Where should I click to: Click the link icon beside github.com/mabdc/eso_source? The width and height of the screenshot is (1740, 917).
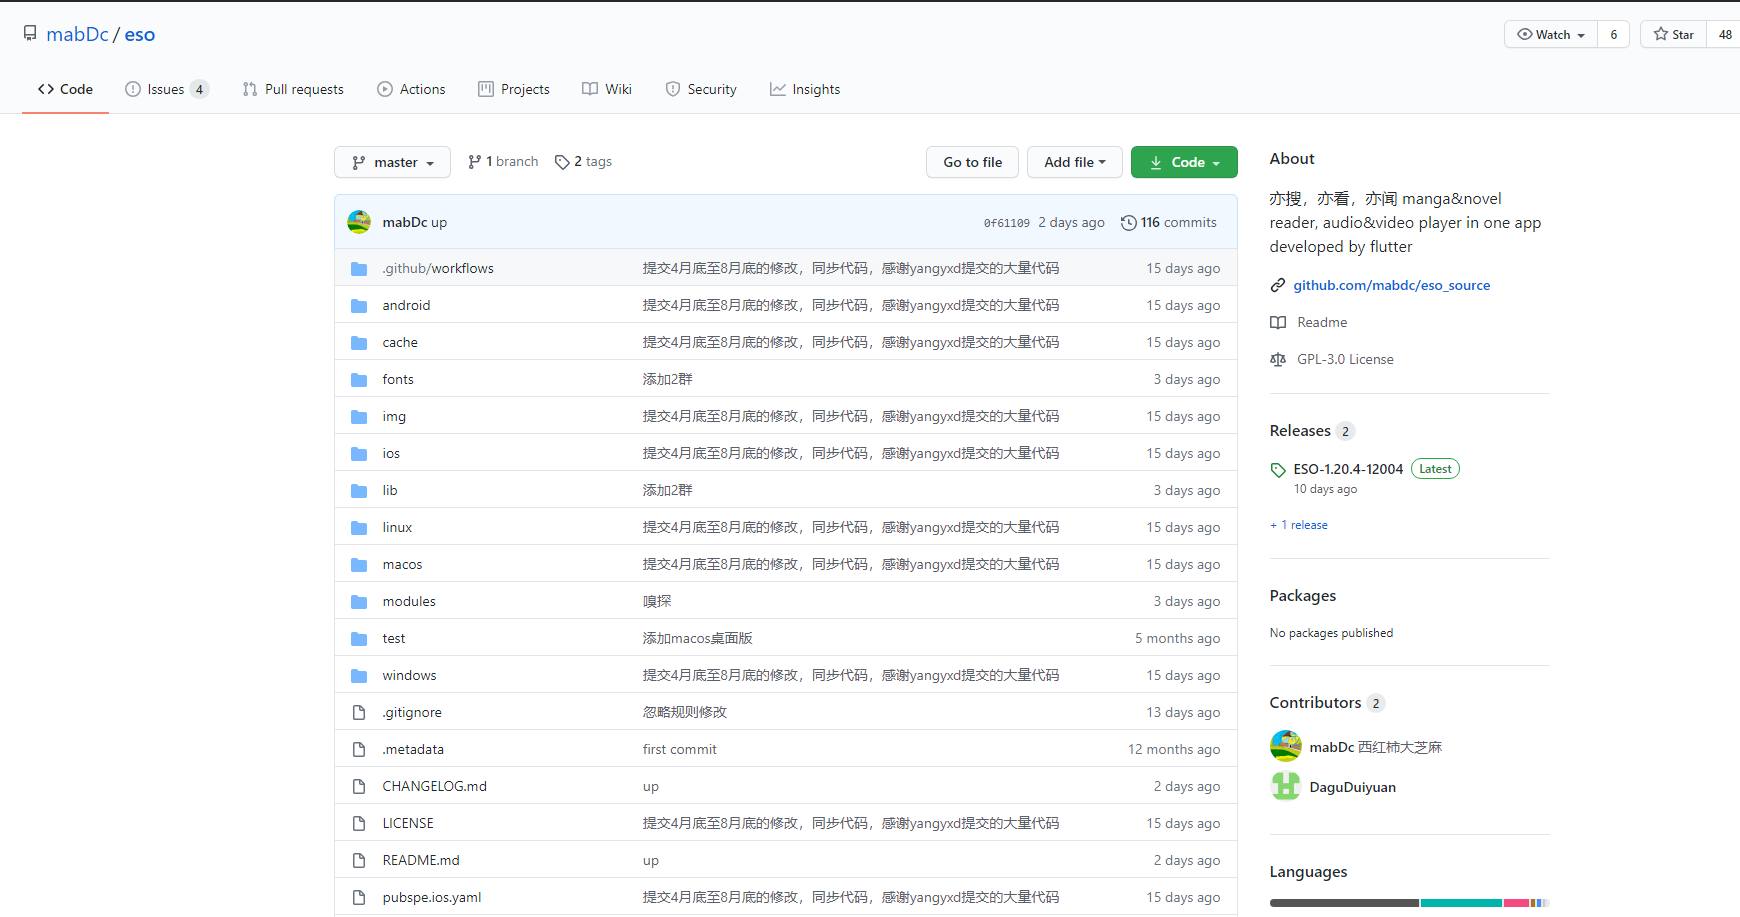(x=1278, y=285)
